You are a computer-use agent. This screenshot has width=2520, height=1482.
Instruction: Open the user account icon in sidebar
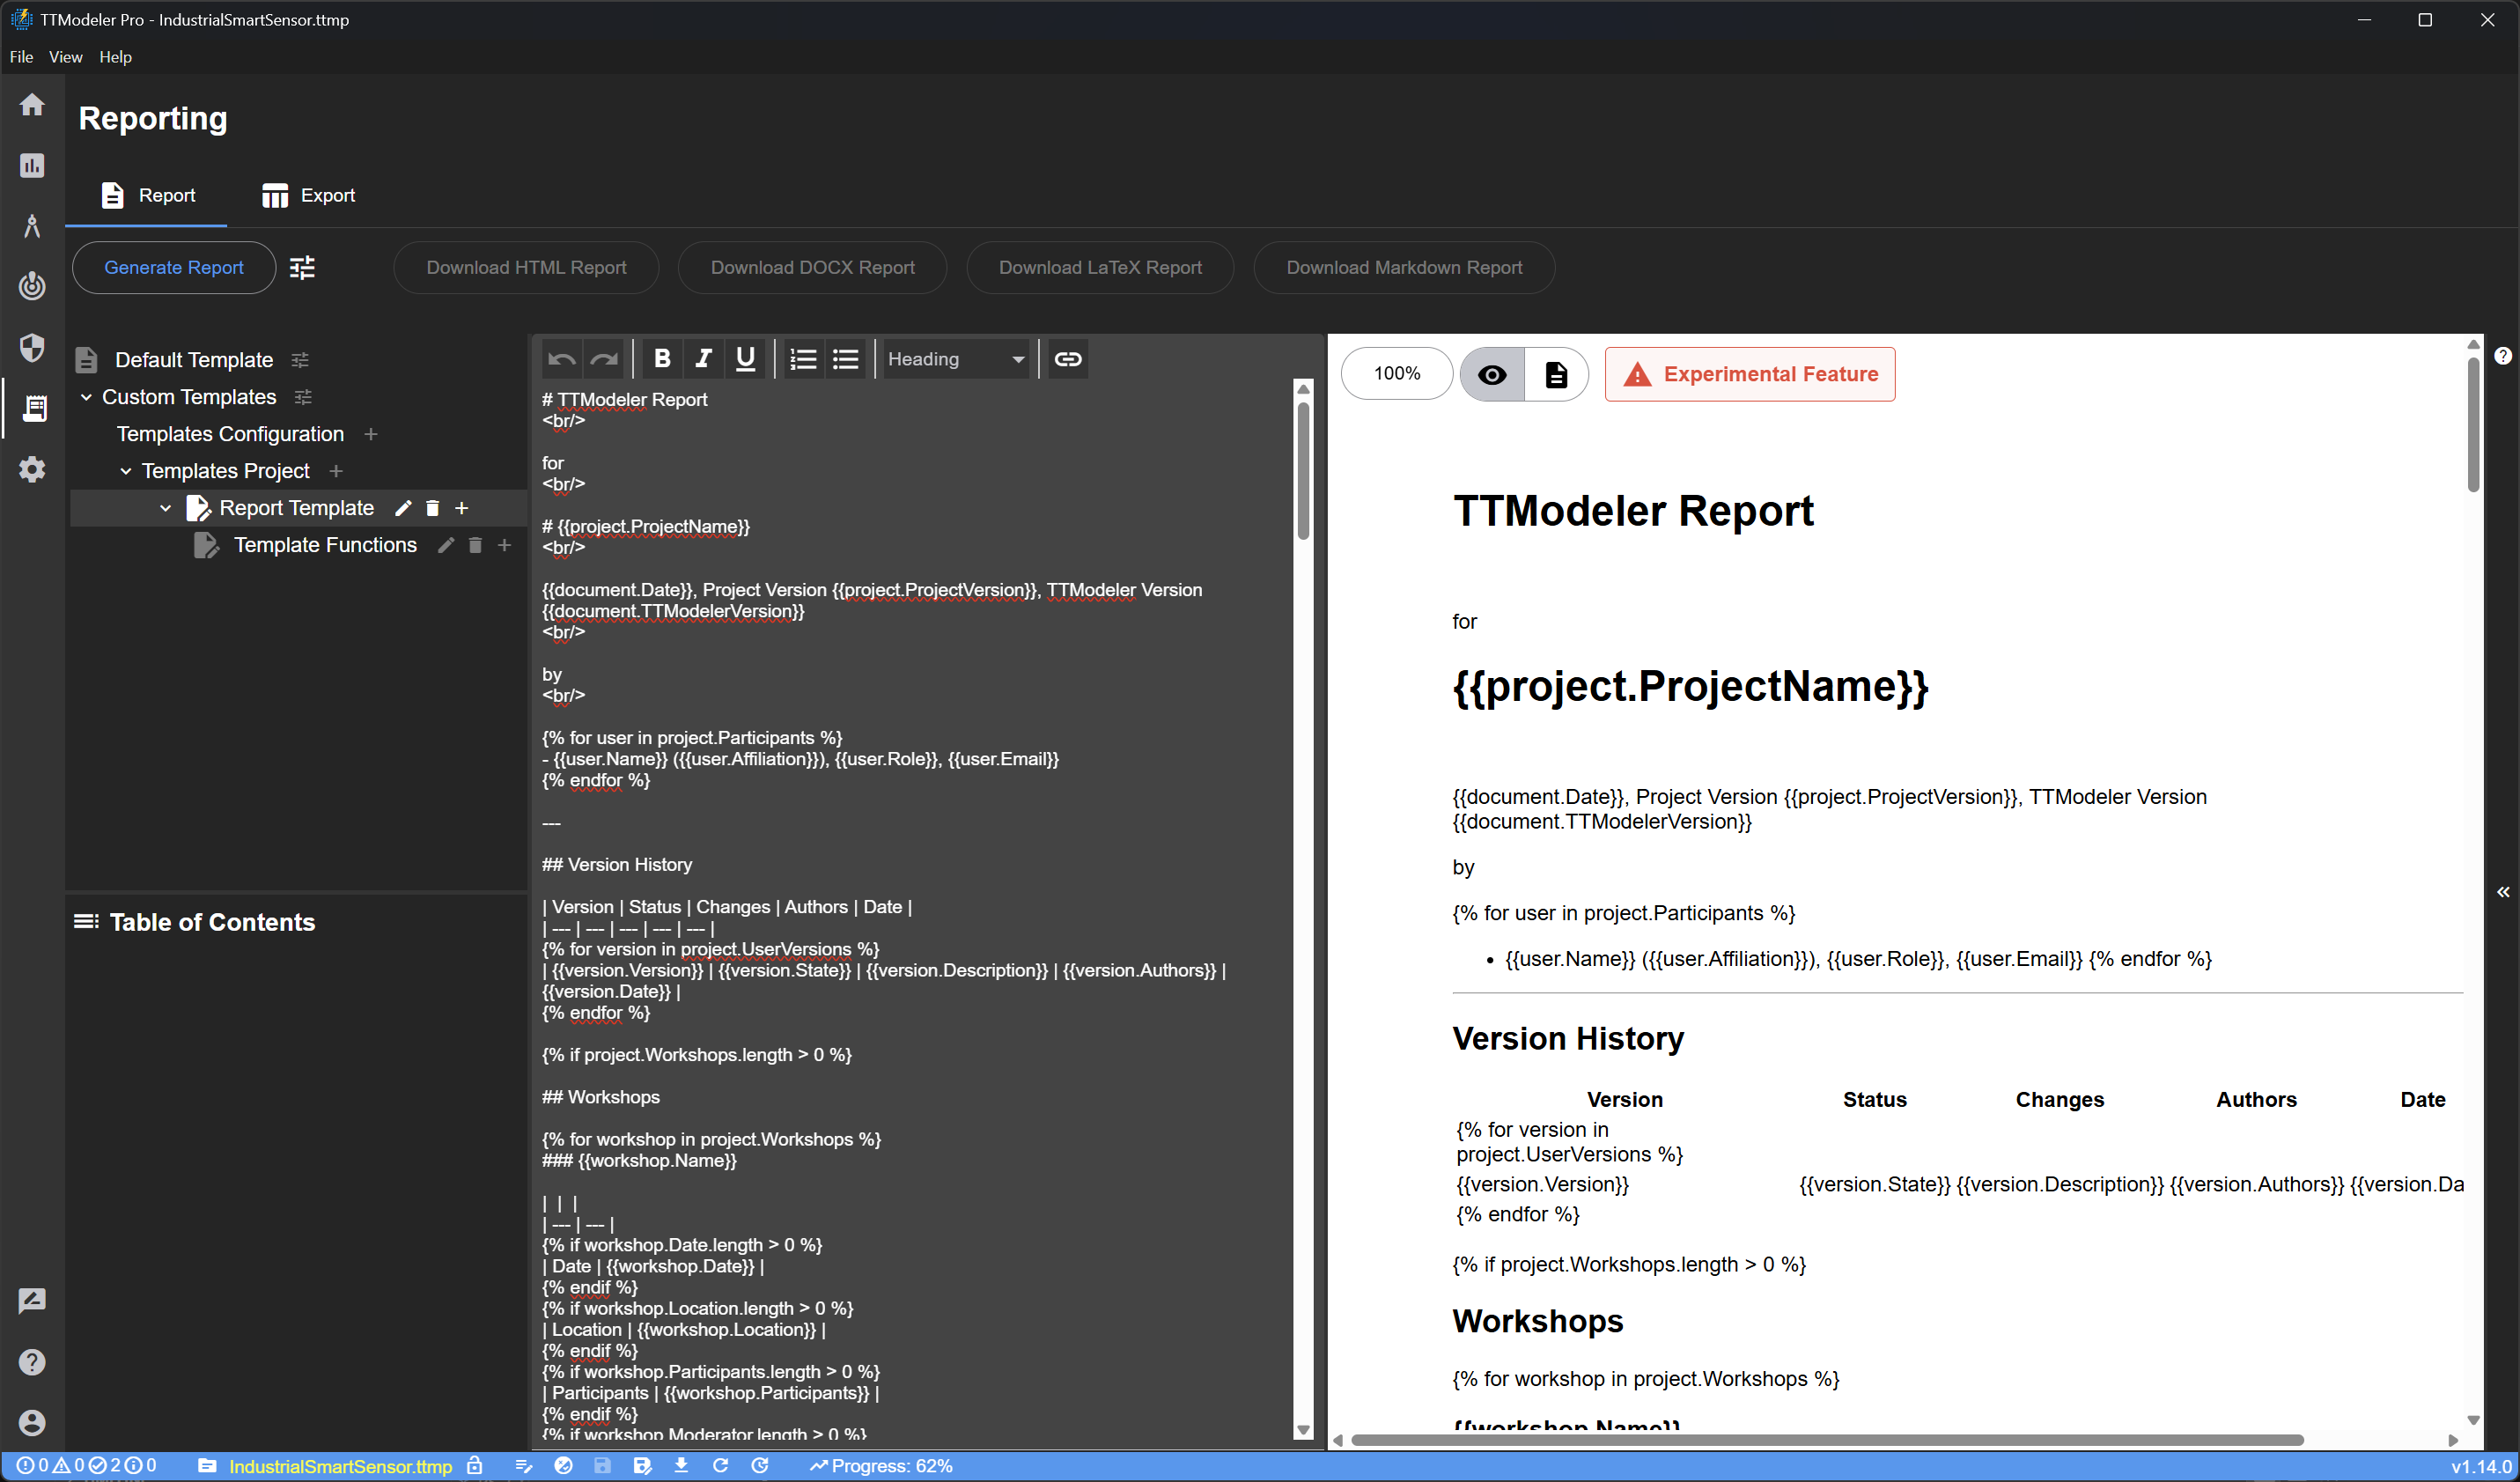pyautogui.click(x=32, y=1422)
